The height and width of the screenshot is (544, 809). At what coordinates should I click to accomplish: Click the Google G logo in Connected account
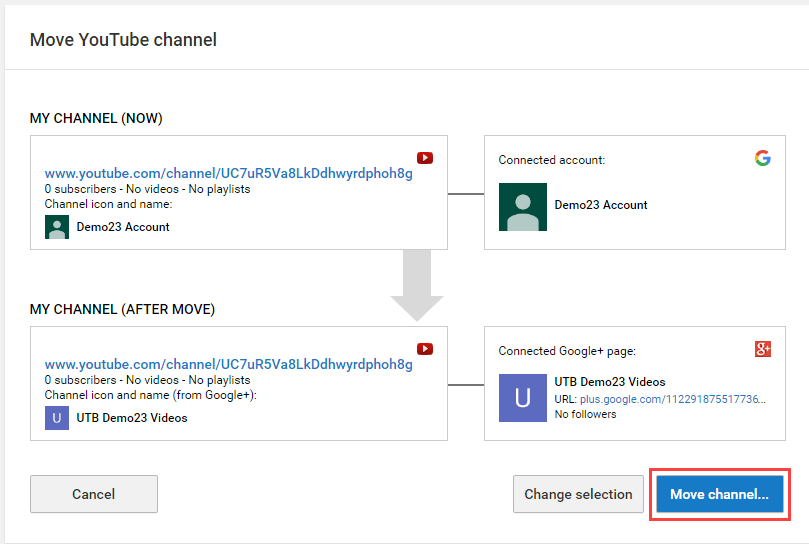(763, 158)
